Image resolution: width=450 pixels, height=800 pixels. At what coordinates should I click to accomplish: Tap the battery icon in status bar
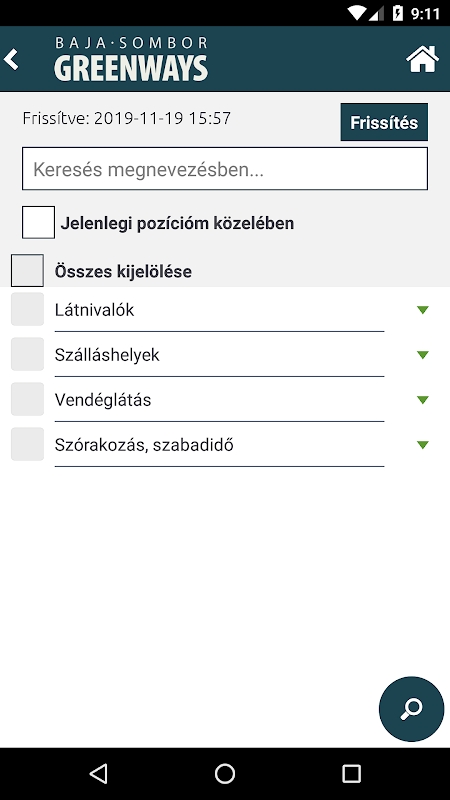[x=398, y=13]
